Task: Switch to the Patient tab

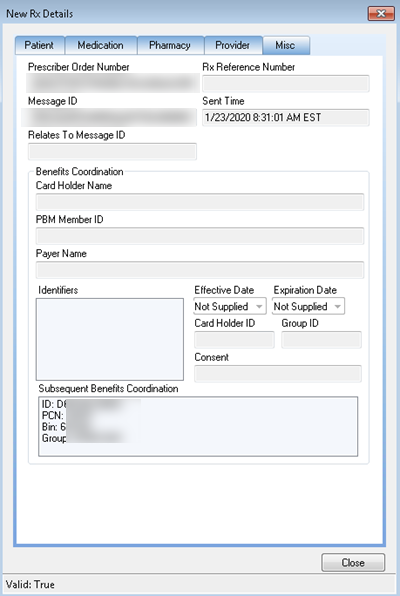Action: click(x=40, y=46)
